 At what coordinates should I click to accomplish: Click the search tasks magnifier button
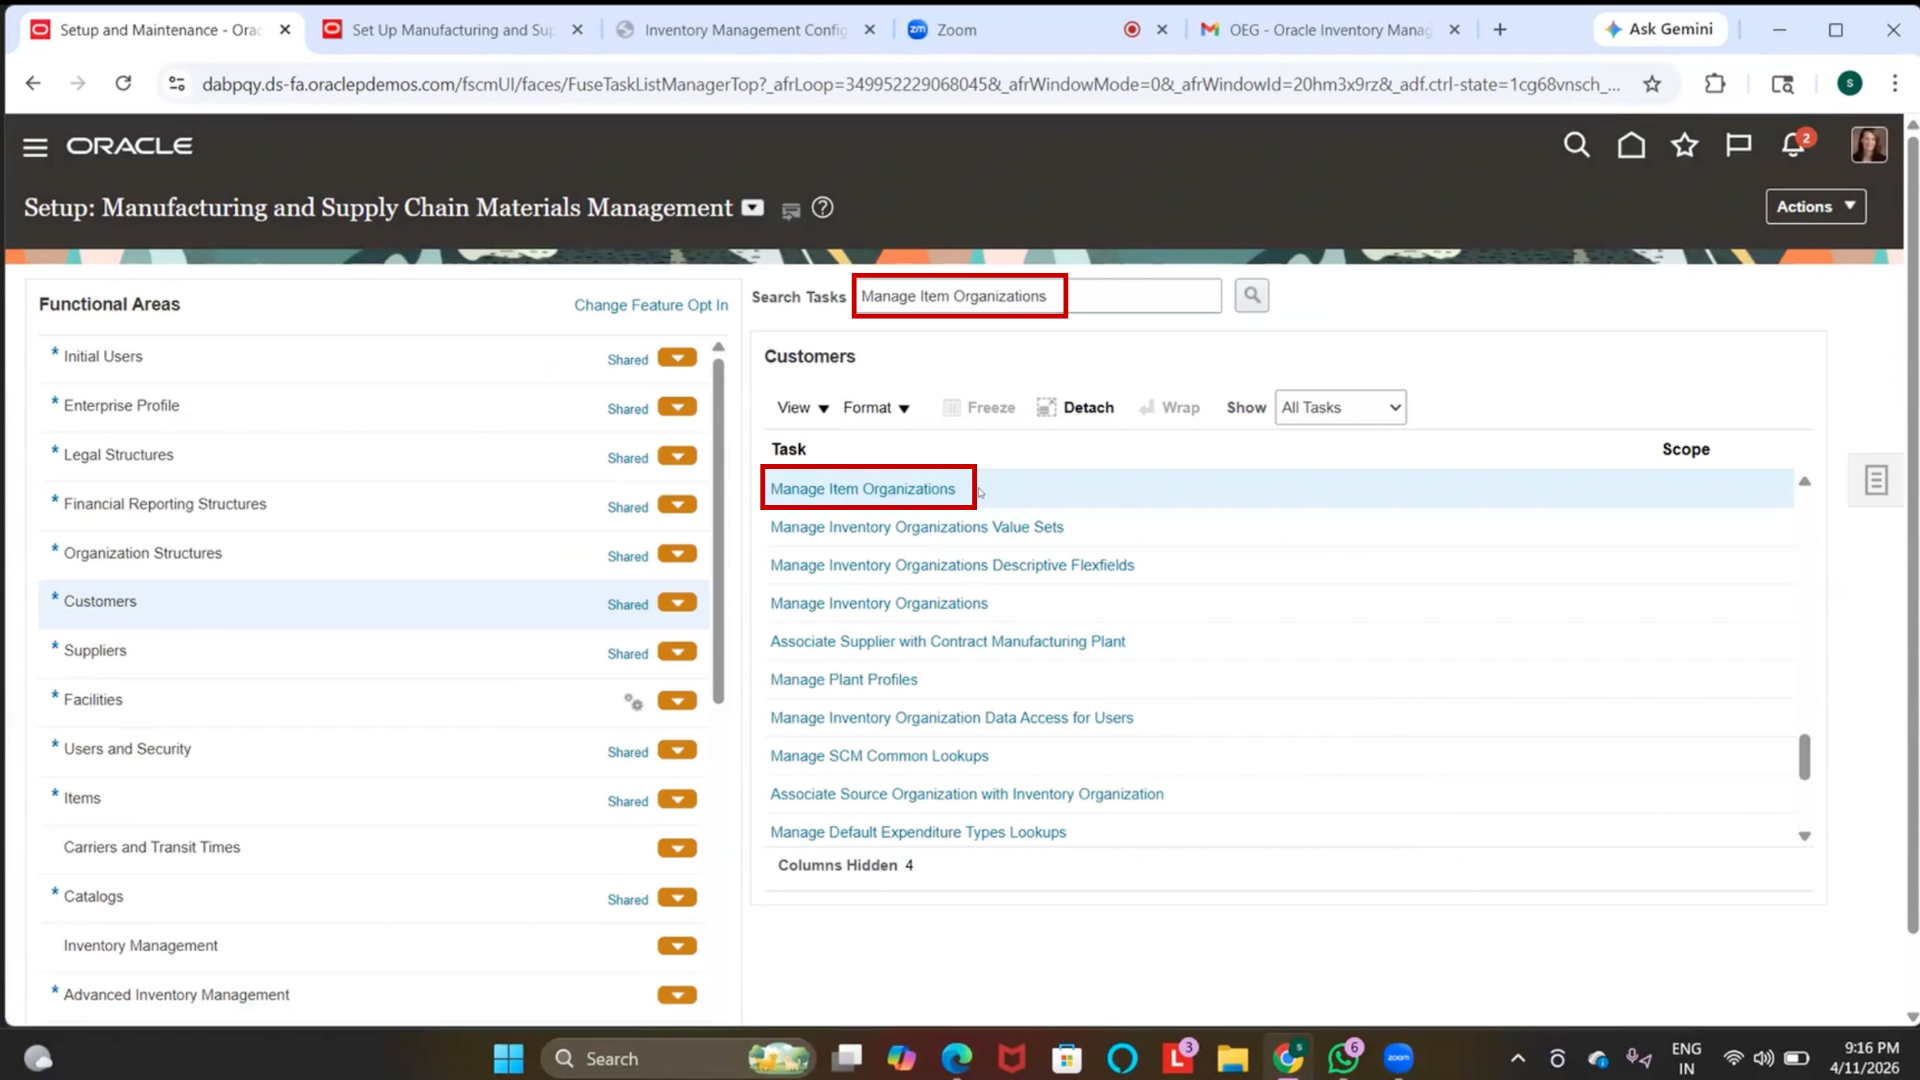[x=1251, y=296]
